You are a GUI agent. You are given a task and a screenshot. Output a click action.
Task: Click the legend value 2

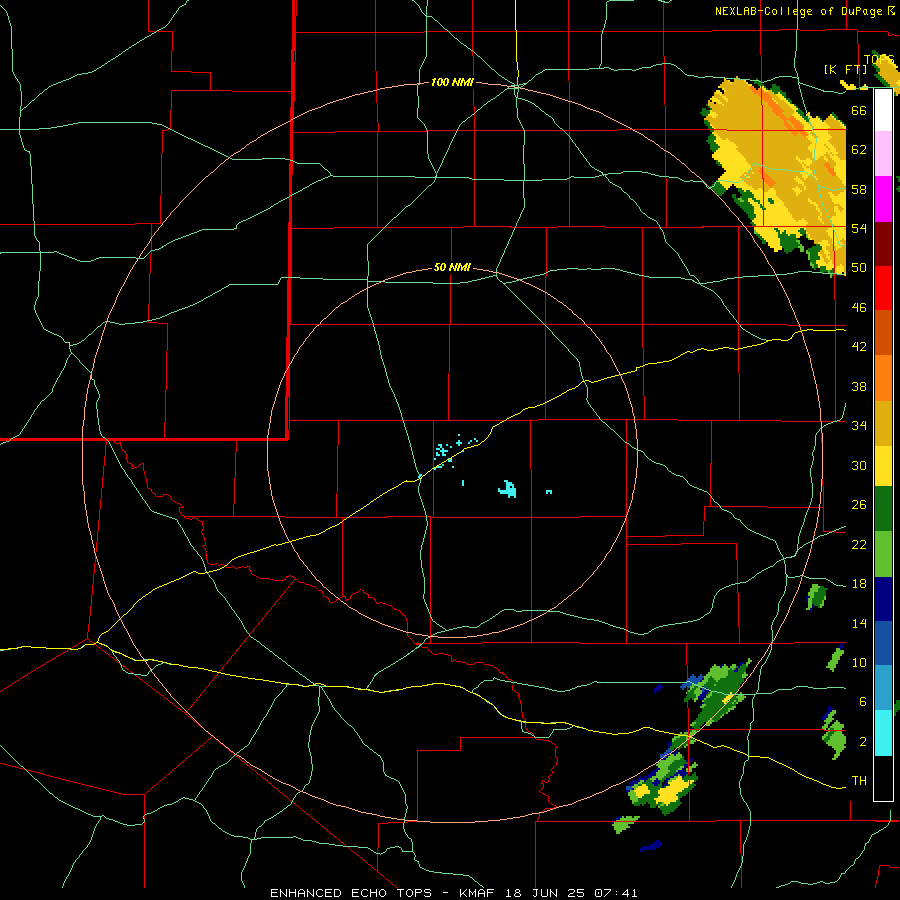(862, 742)
